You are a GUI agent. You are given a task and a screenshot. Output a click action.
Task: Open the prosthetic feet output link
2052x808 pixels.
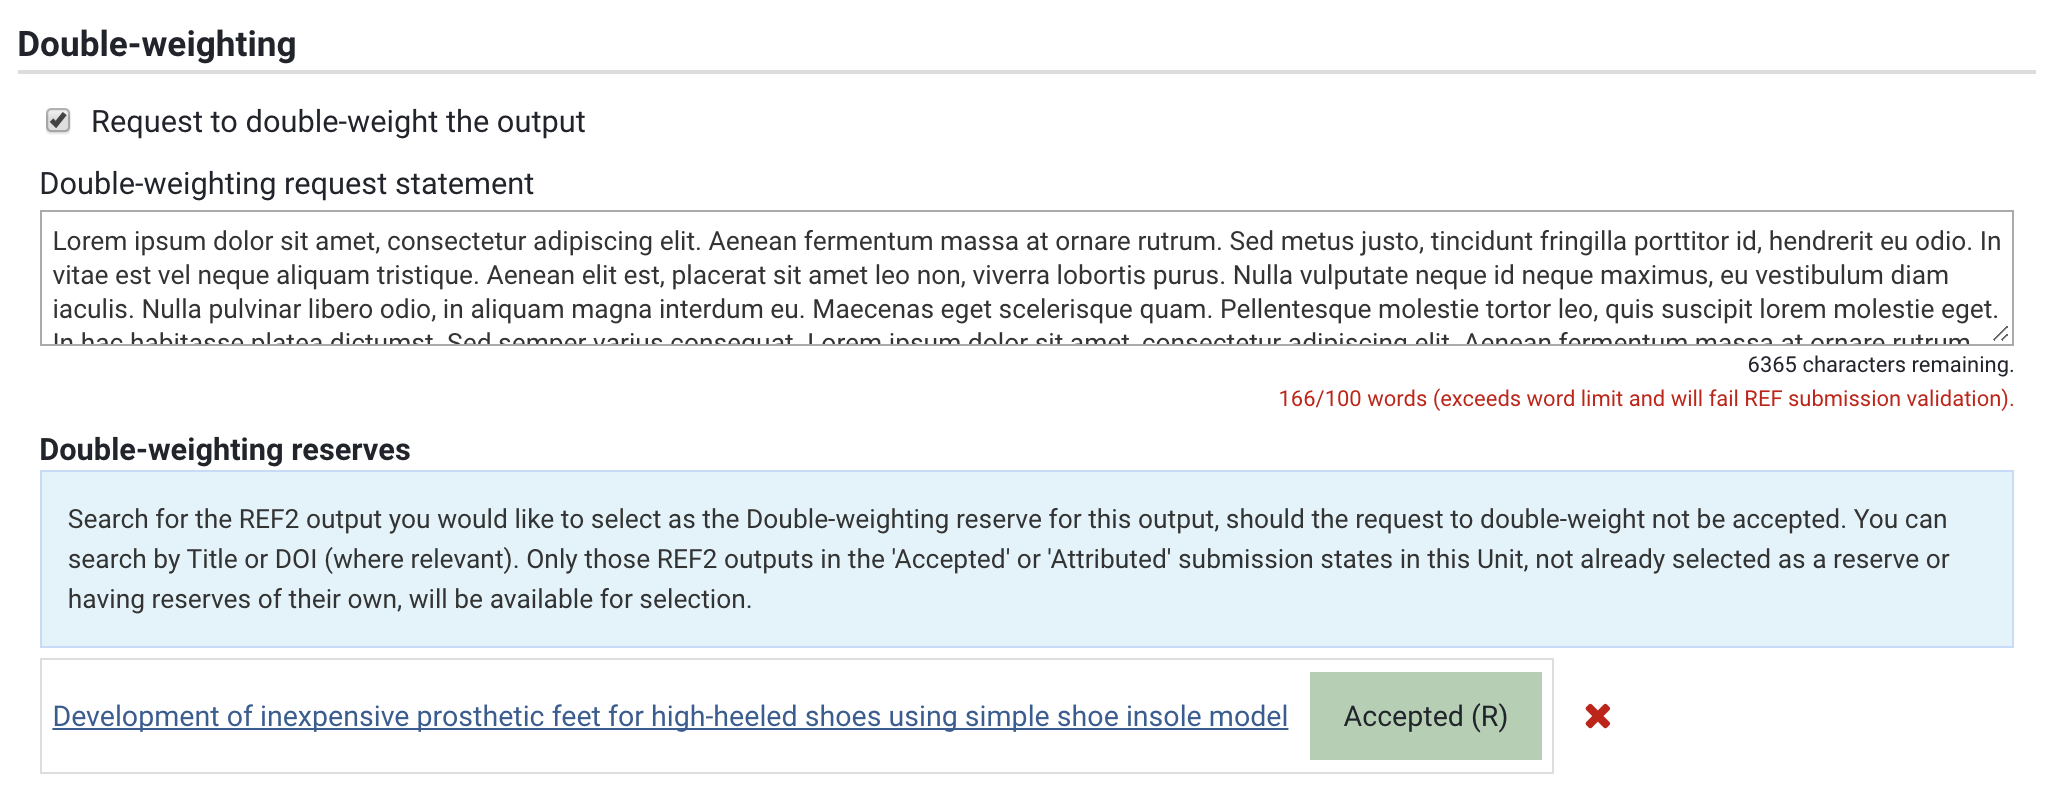click(x=670, y=716)
